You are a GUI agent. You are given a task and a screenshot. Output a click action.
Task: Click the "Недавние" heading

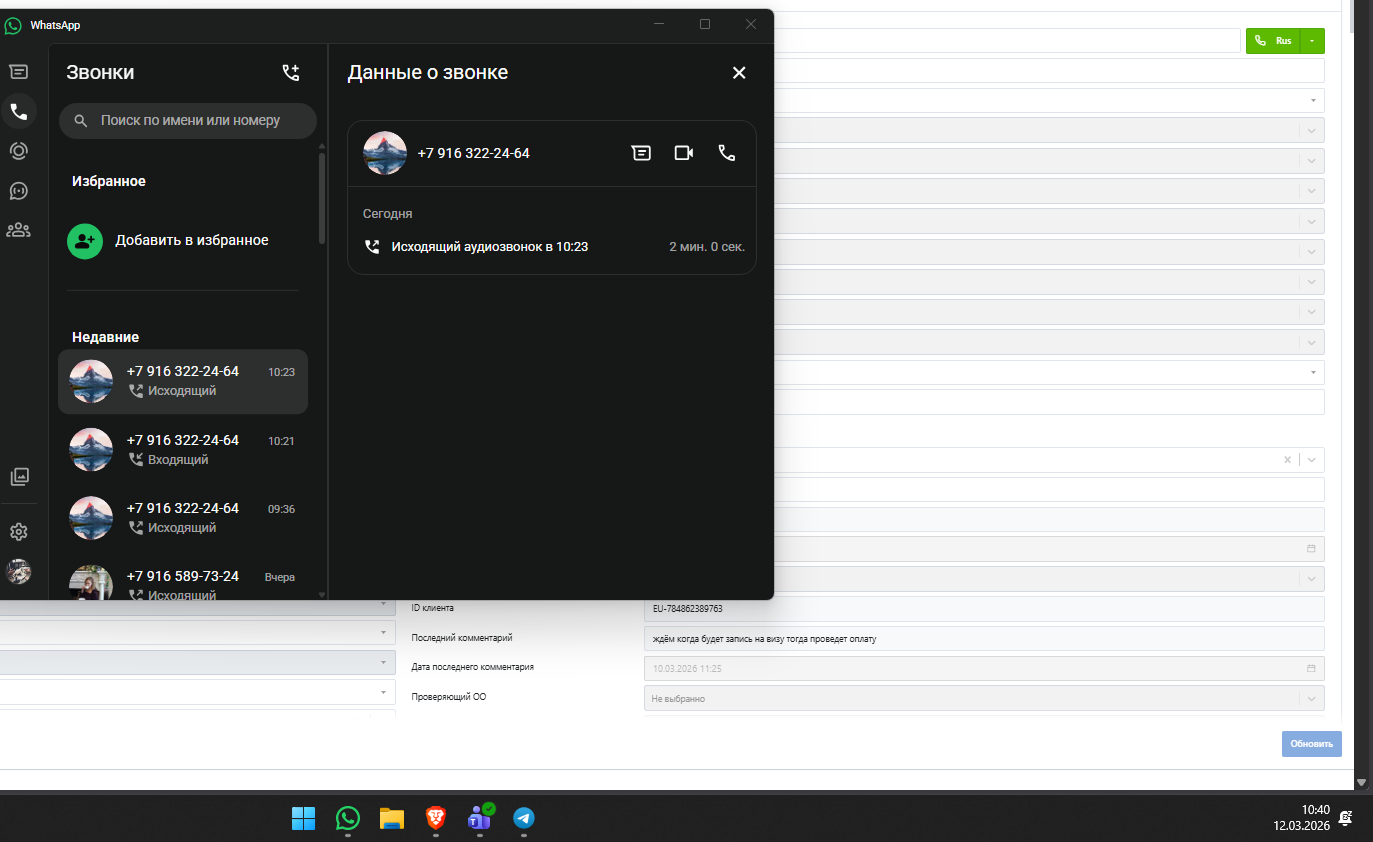click(x=105, y=337)
